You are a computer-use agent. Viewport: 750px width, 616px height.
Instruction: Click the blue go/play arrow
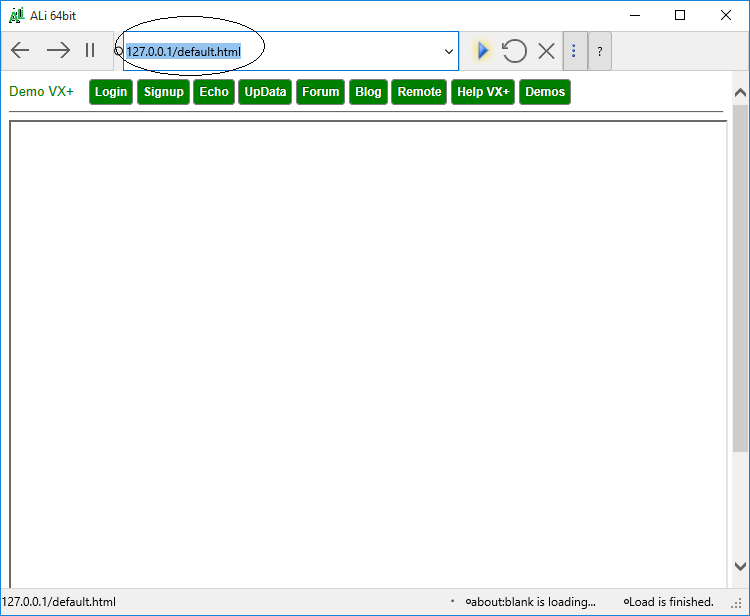[483, 50]
